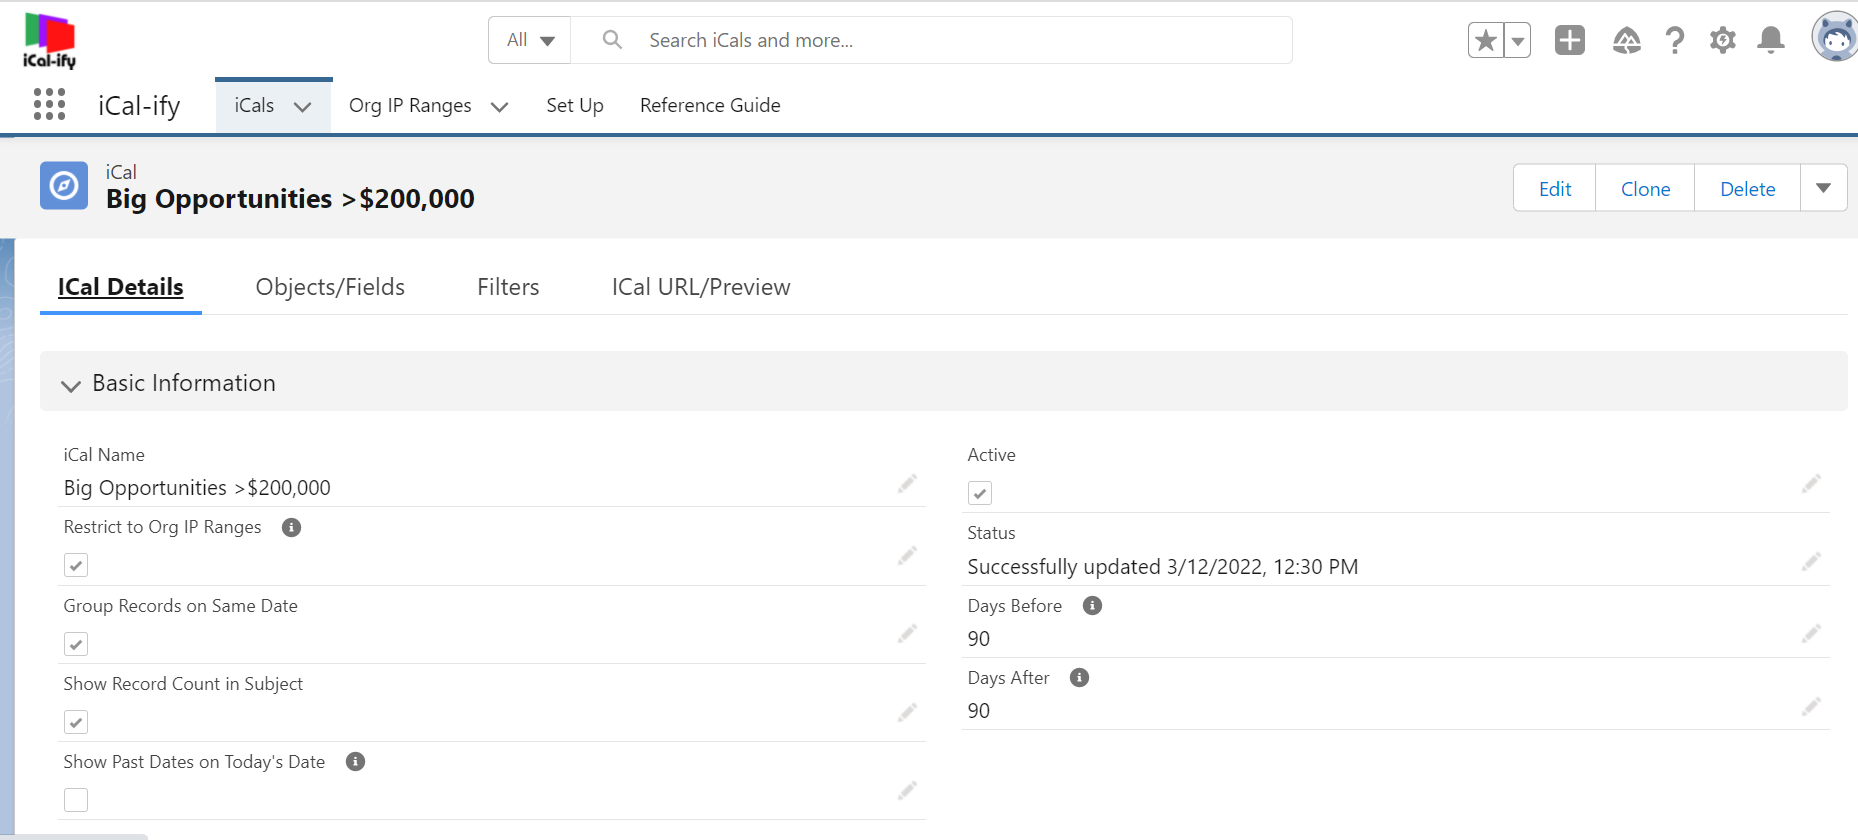This screenshot has height=840, width=1858.
Task: Switch to the ICal URL/Preview tab
Action: pos(701,287)
